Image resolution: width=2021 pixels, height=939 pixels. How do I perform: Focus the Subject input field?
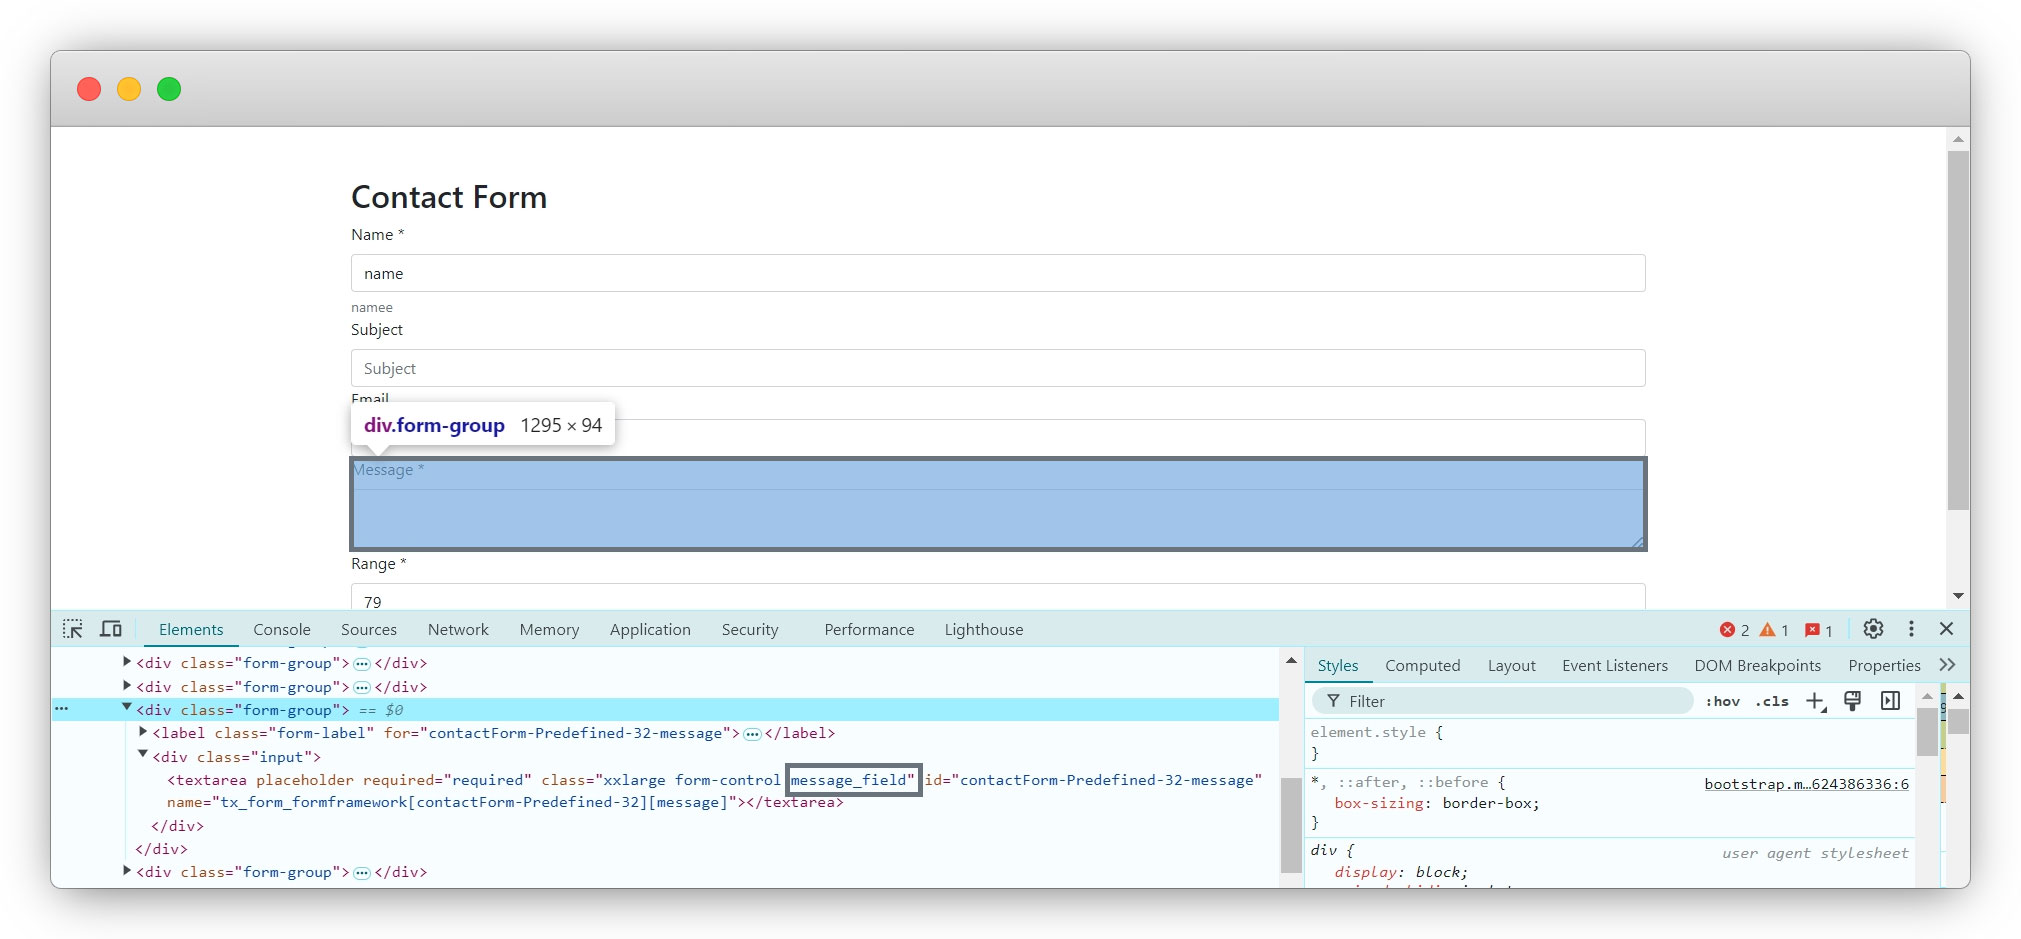pos(997,368)
